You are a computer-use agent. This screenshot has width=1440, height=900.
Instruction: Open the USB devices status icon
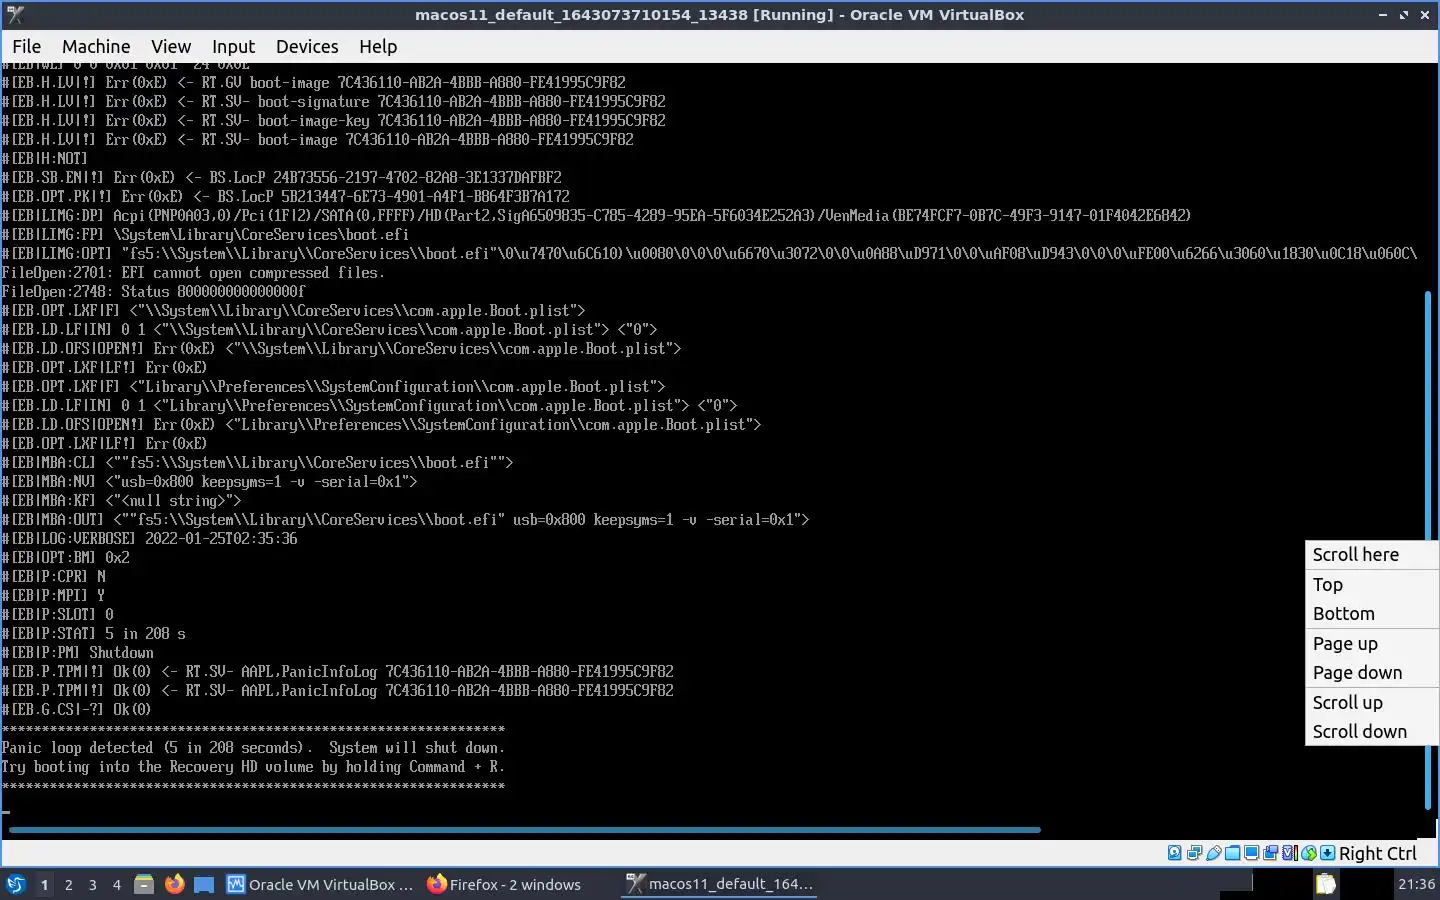click(x=1213, y=853)
